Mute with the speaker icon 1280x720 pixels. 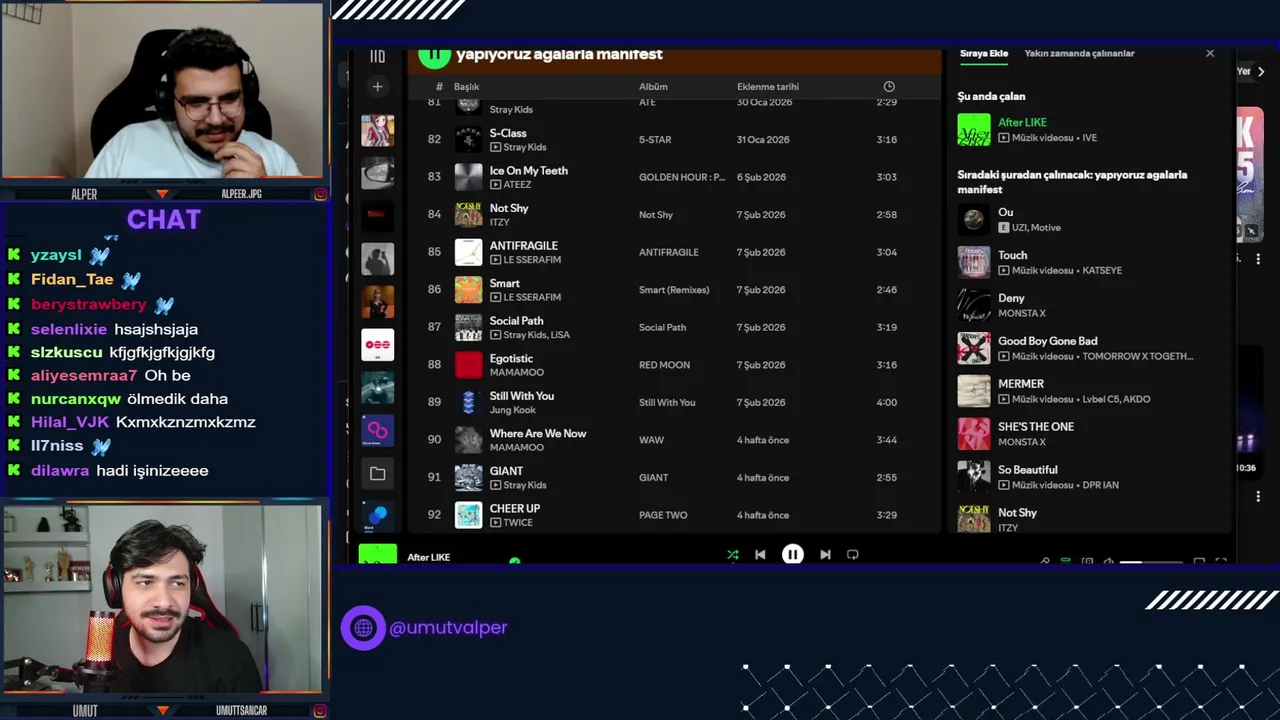pyautogui.click(x=1108, y=562)
